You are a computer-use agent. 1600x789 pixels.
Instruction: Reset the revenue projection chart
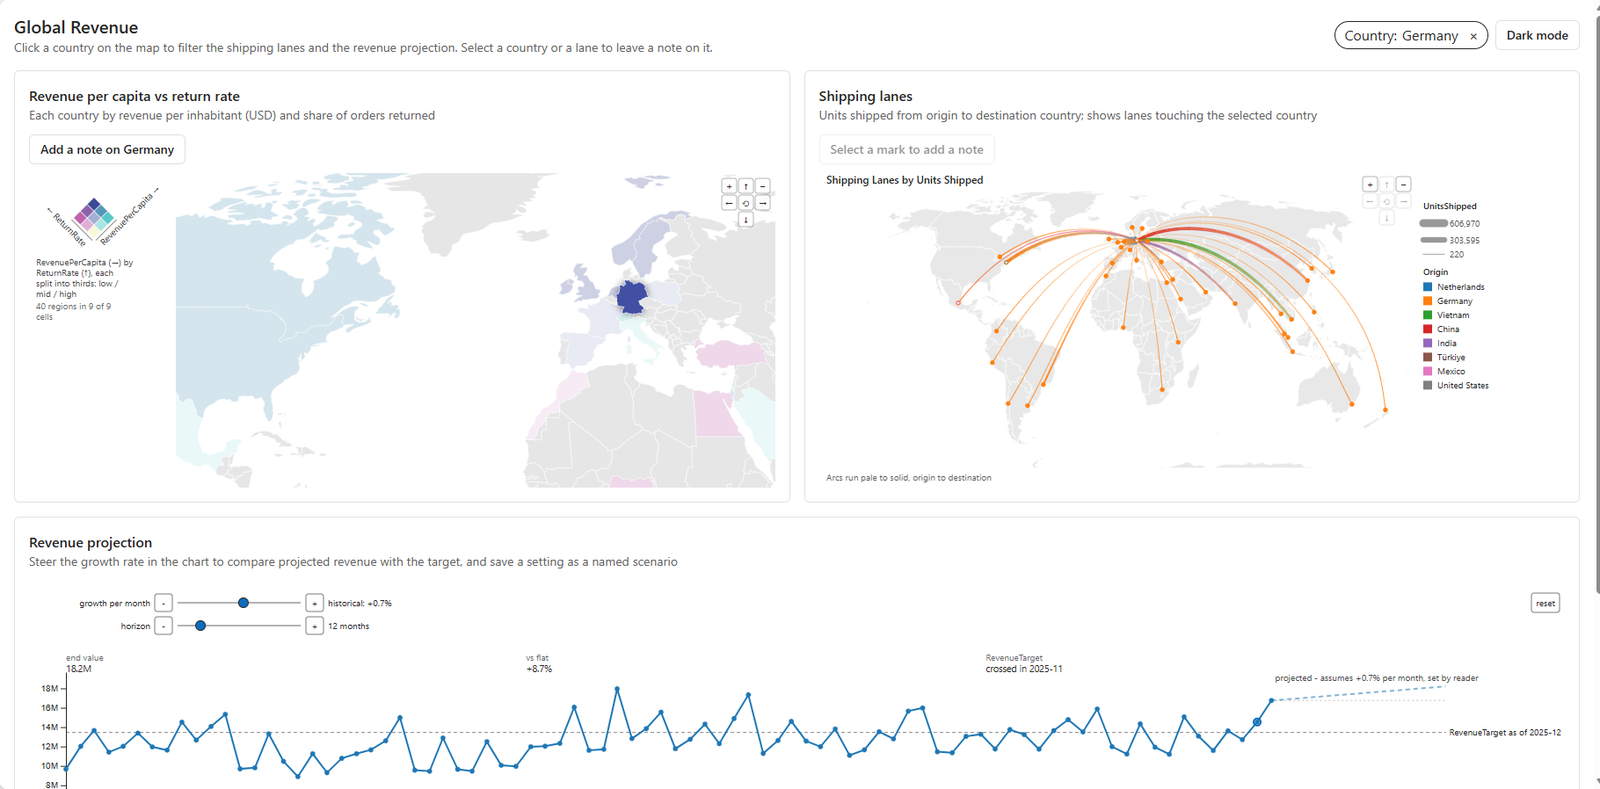[x=1545, y=603]
